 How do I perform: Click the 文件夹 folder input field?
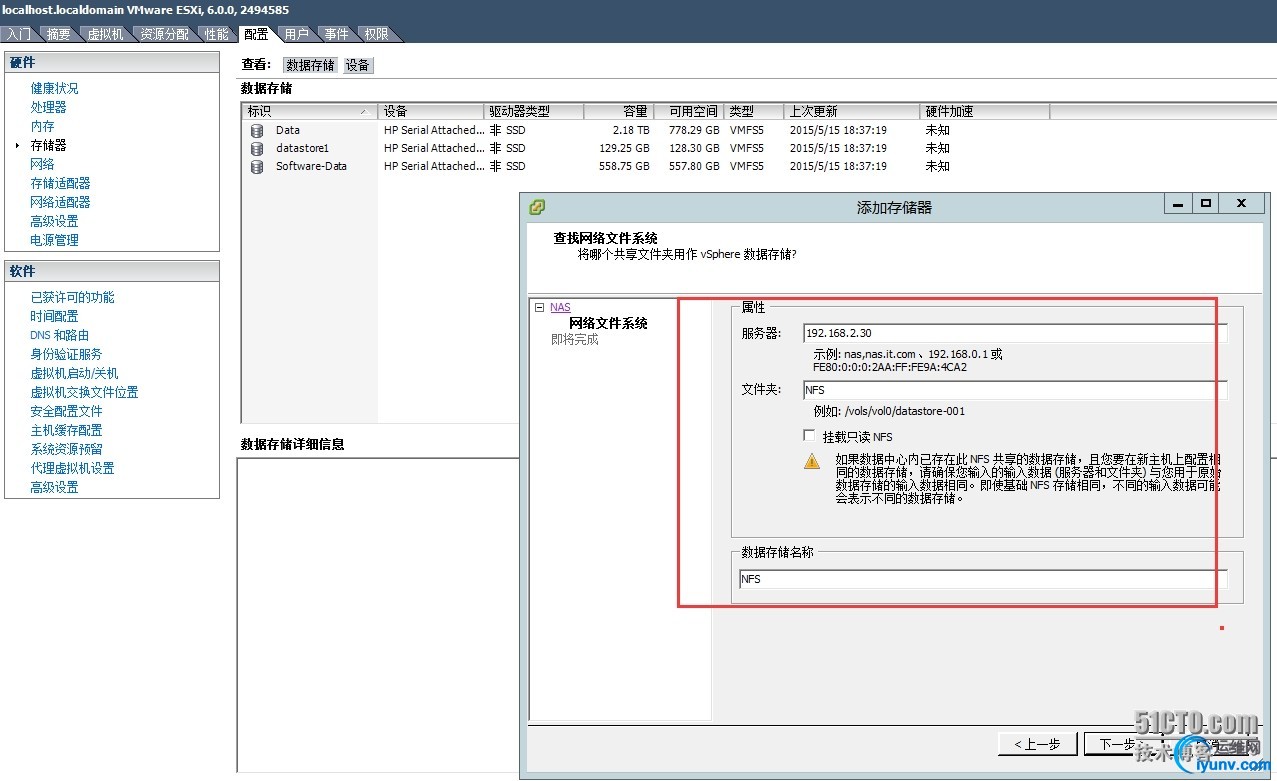[x=1015, y=390]
